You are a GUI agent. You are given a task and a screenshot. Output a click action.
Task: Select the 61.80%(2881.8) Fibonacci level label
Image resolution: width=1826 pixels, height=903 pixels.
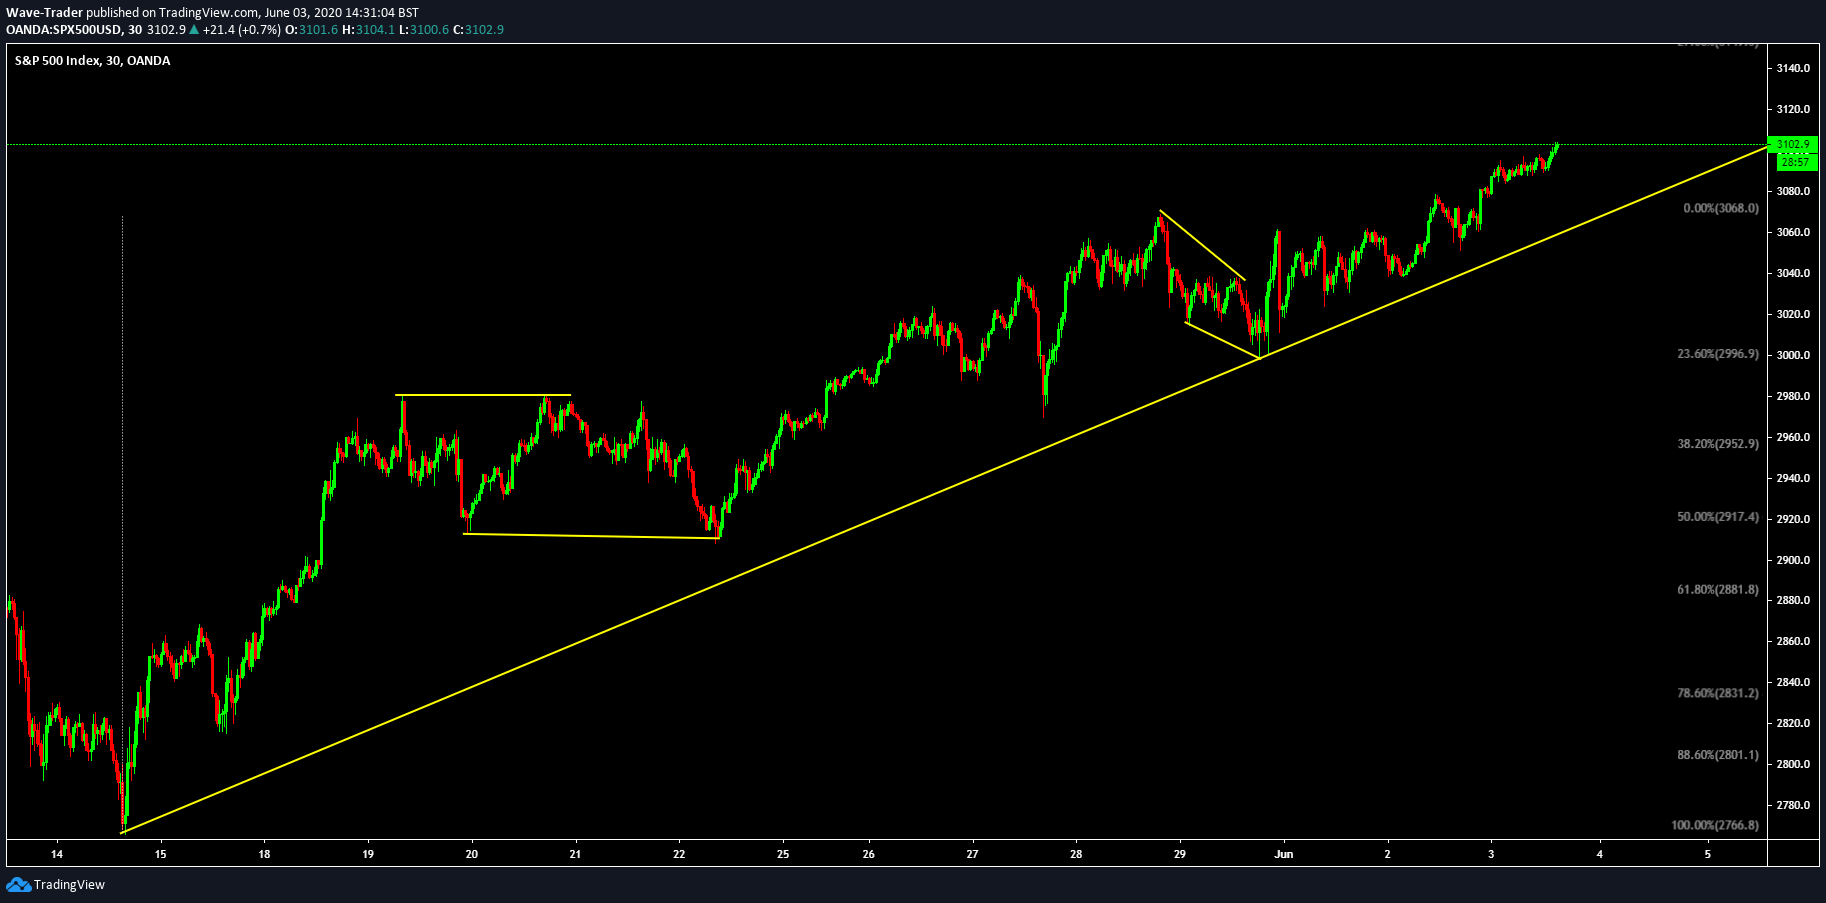point(1718,590)
